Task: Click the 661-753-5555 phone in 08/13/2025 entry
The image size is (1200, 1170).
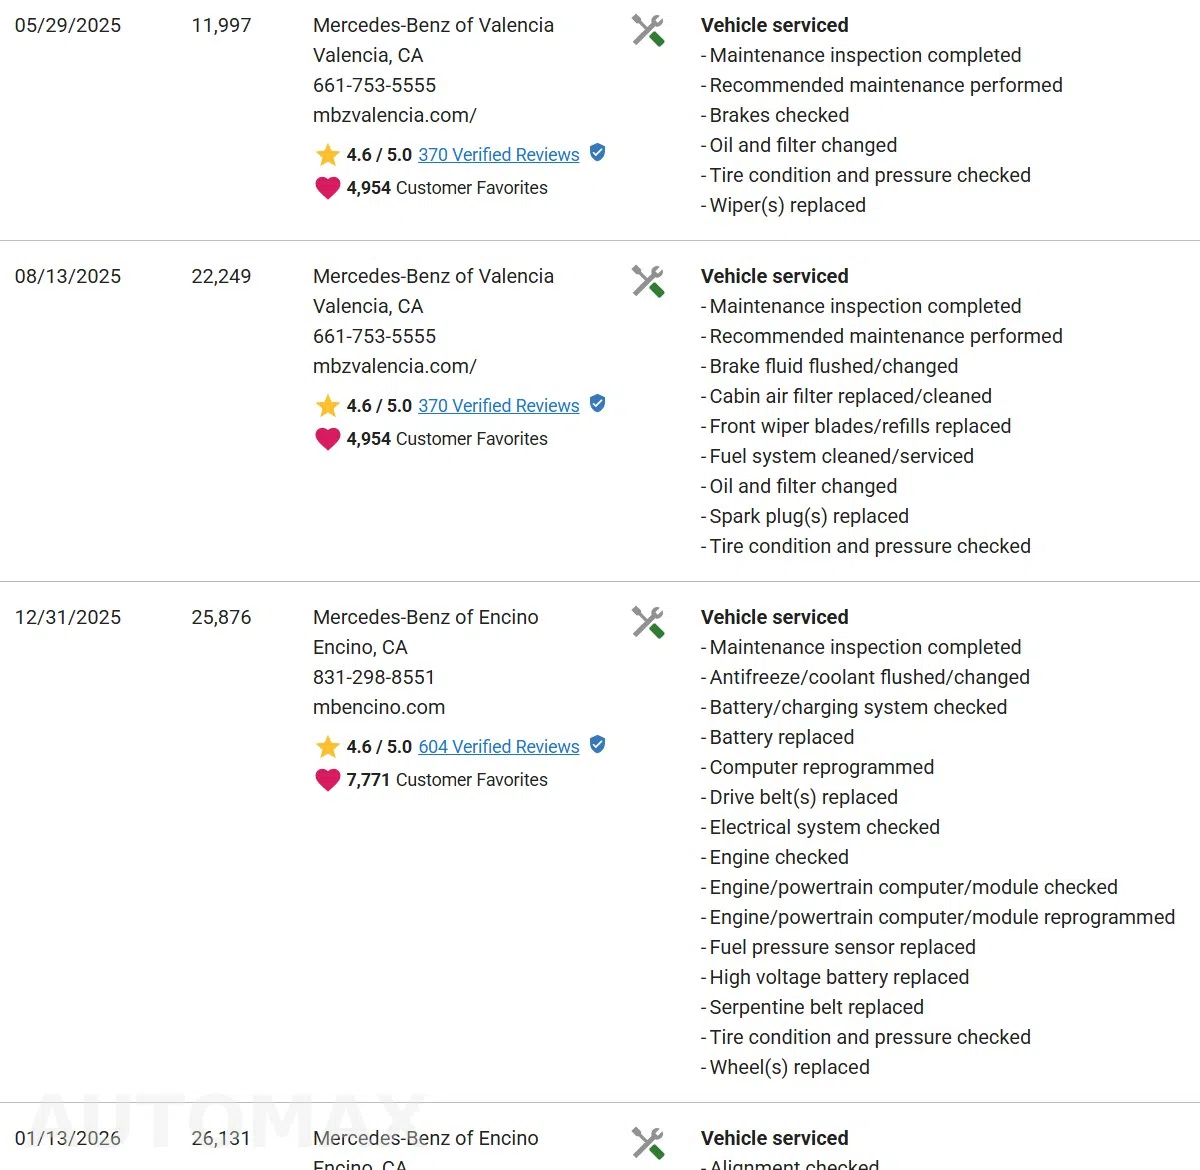Action: pos(374,336)
